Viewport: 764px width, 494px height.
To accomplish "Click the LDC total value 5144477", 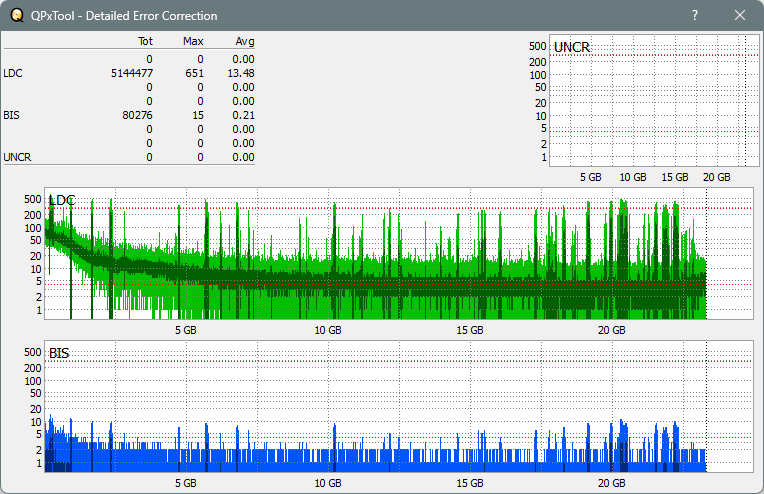I will click(132, 73).
